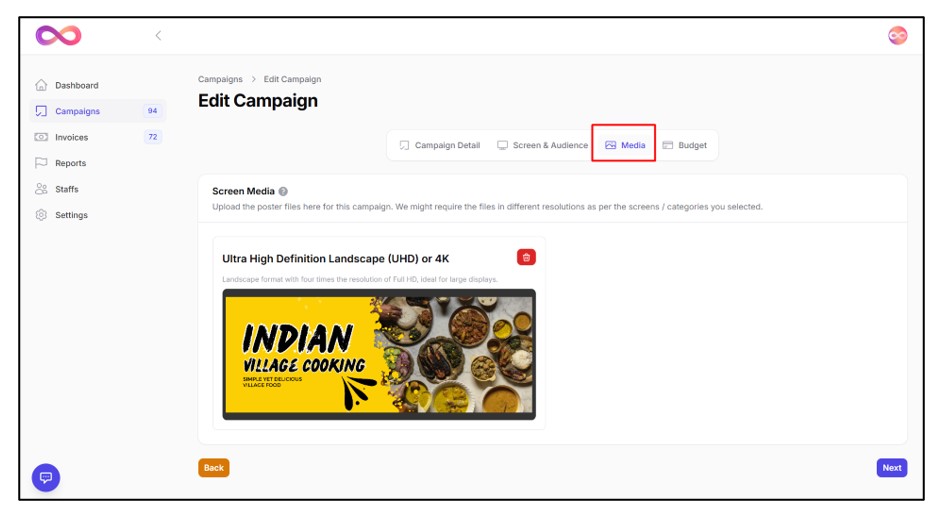Switch to the Screen & Audience tab

542,146
